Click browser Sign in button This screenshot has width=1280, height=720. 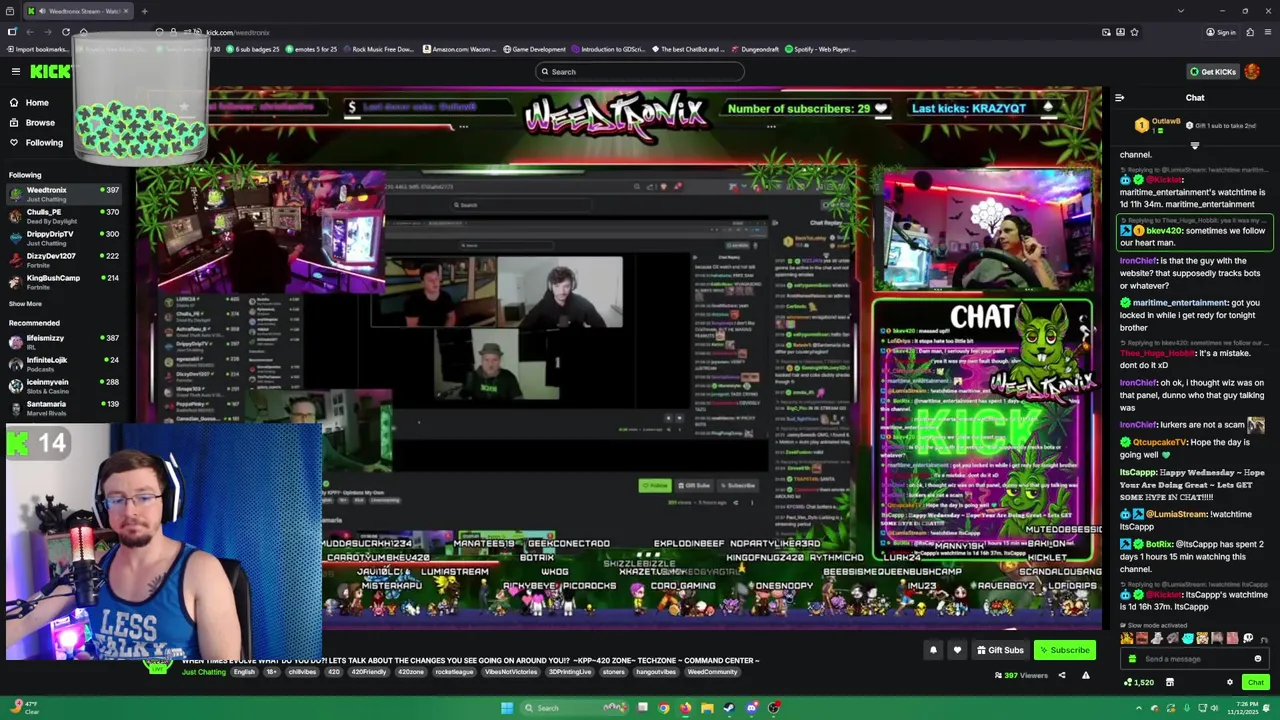1220,32
